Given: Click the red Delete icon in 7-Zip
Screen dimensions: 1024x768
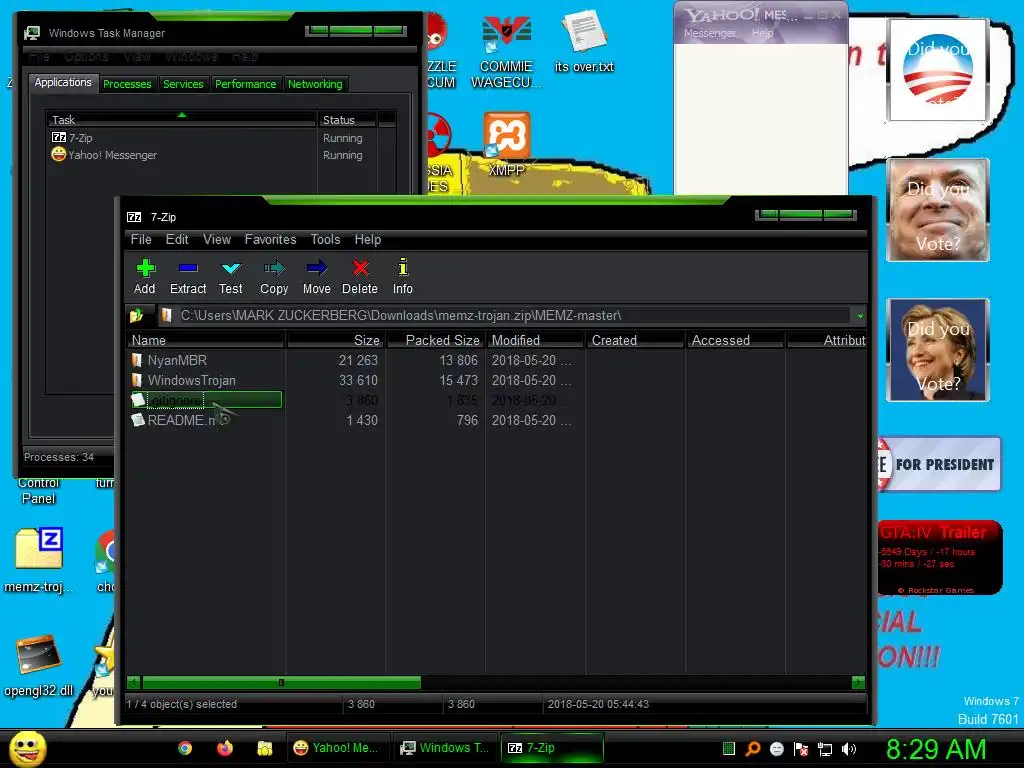Looking at the screenshot, I should tap(360, 276).
